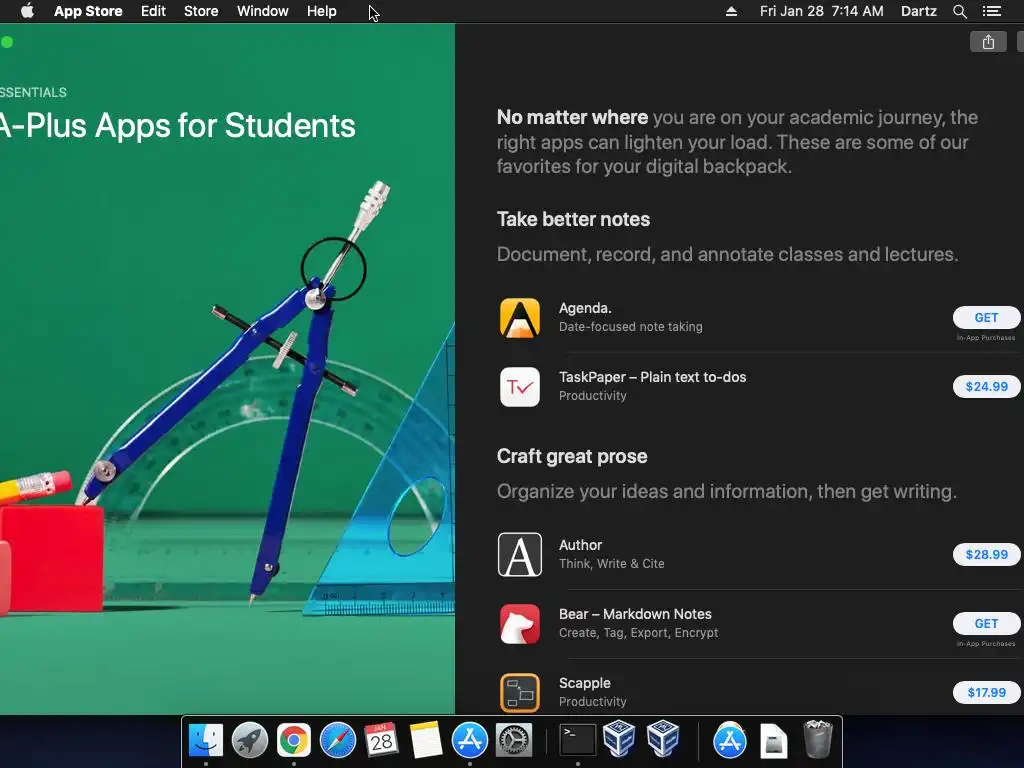
Task: Open Notification Center list icon
Action: [992, 11]
